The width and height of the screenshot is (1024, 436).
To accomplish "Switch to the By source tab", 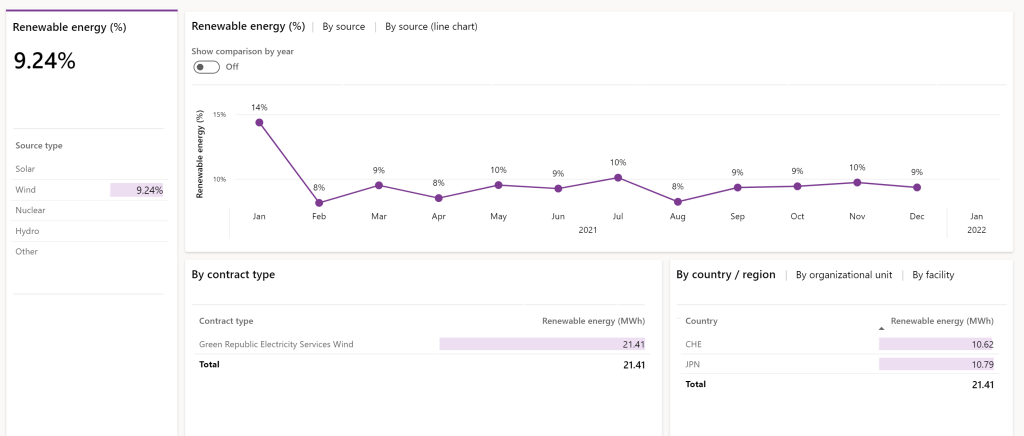I will 343,26.
